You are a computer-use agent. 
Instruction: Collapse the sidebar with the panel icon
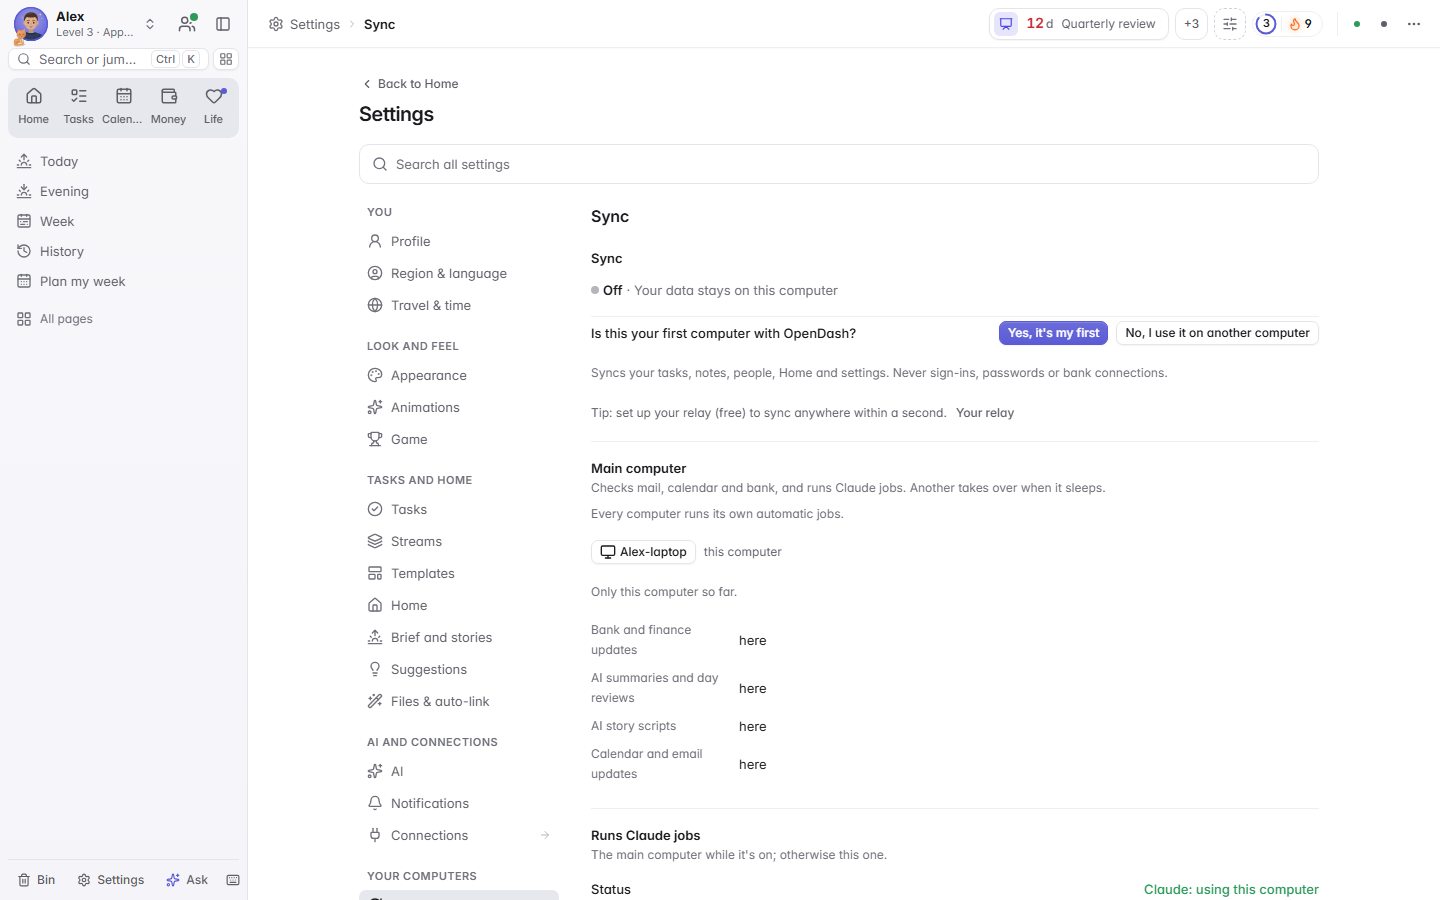(x=223, y=24)
